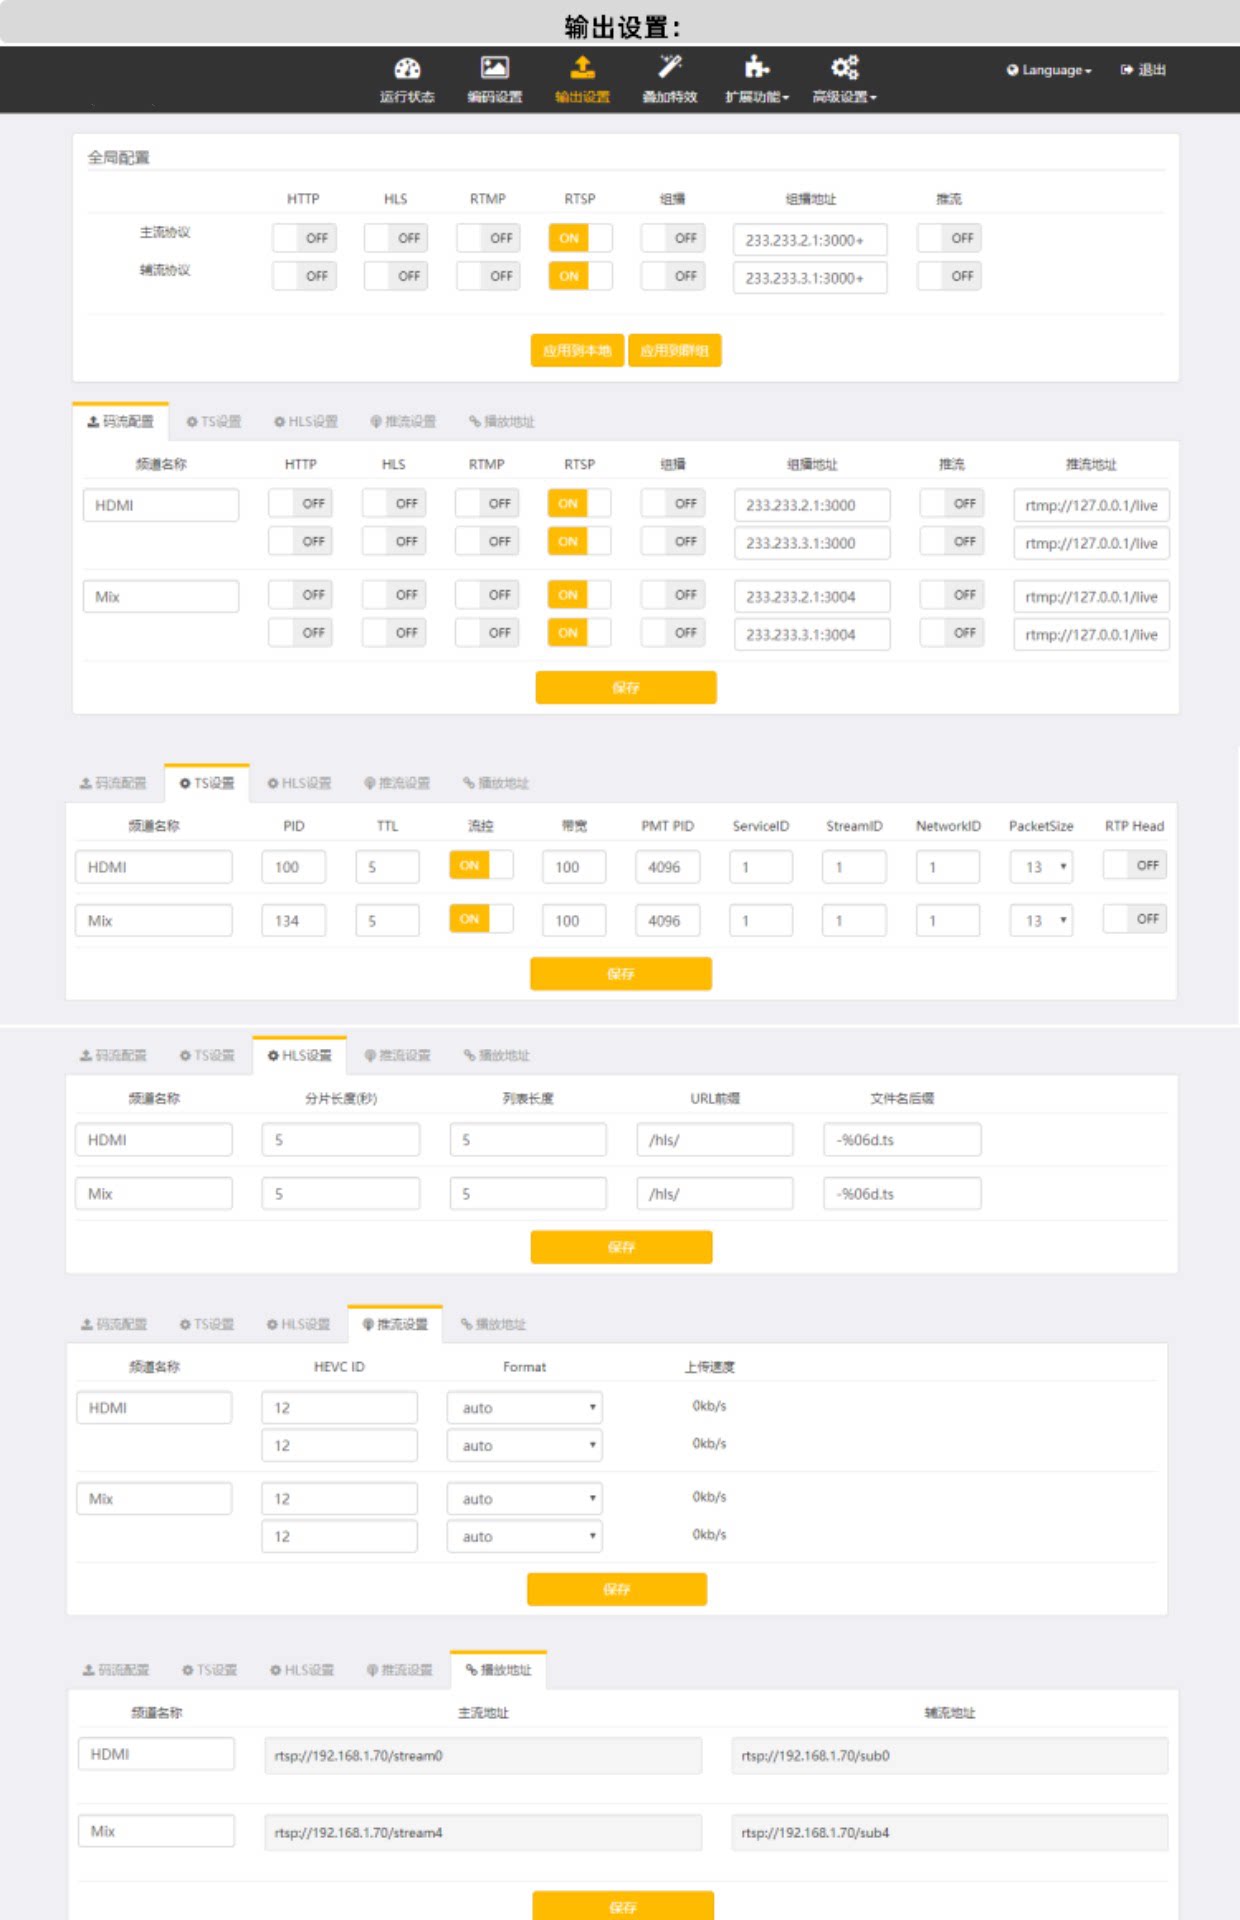
Task: Toggle 主流协议 RTSP switch in 全局配置
Action: 580,238
